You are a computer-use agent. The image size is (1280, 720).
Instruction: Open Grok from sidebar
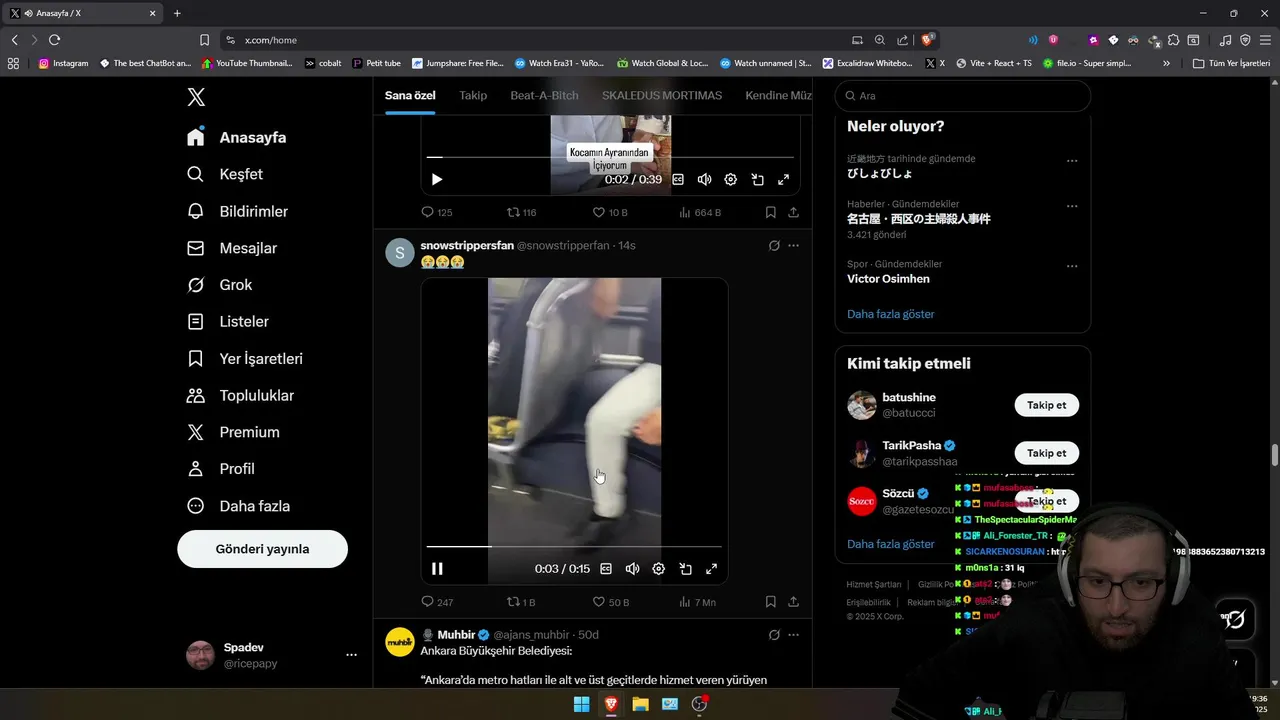pos(220,285)
